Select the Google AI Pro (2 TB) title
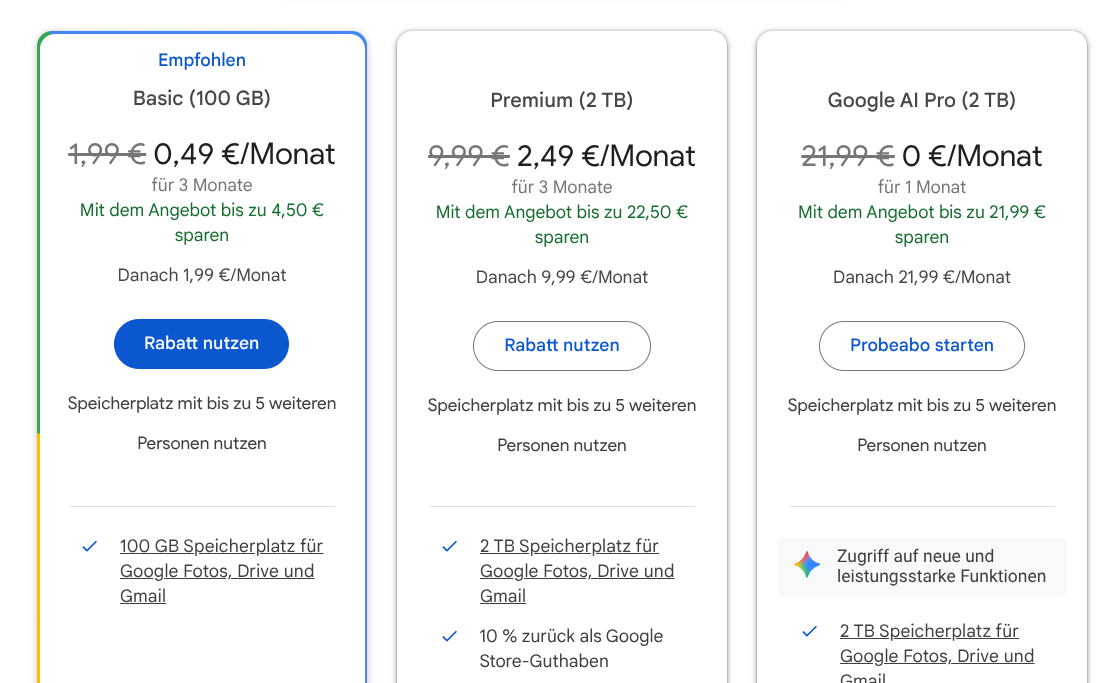 click(x=921, y=100)
